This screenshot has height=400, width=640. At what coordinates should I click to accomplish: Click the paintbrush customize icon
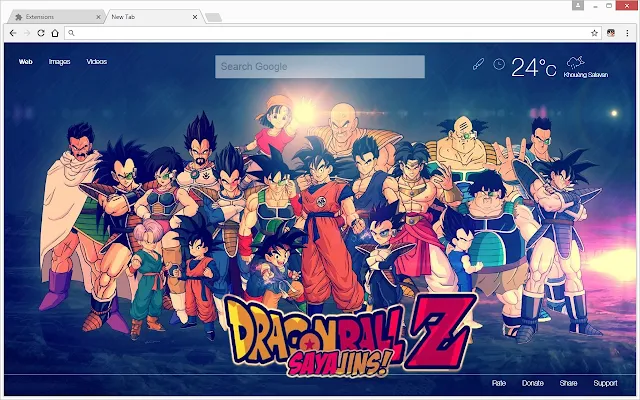478,64
